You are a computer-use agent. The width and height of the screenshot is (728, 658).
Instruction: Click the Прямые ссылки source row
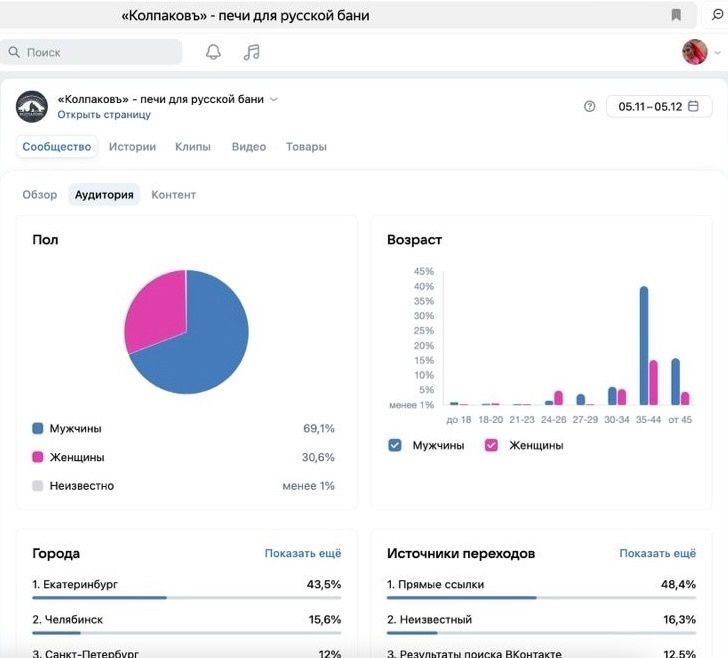pos(541,588)
